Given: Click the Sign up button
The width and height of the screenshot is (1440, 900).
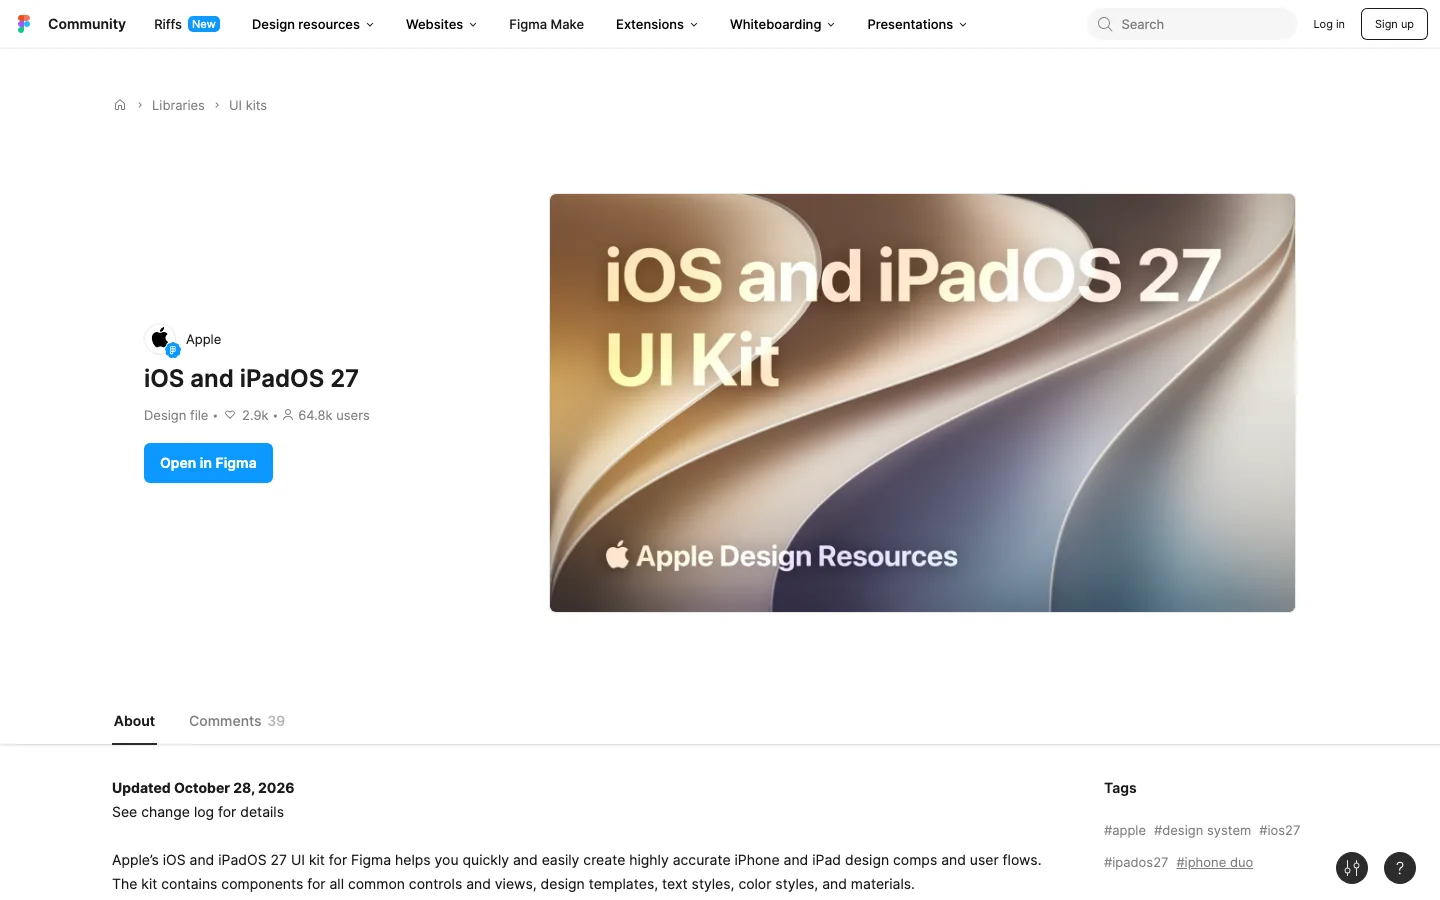Looking at the screenshot, I should tap(1394, 24).
